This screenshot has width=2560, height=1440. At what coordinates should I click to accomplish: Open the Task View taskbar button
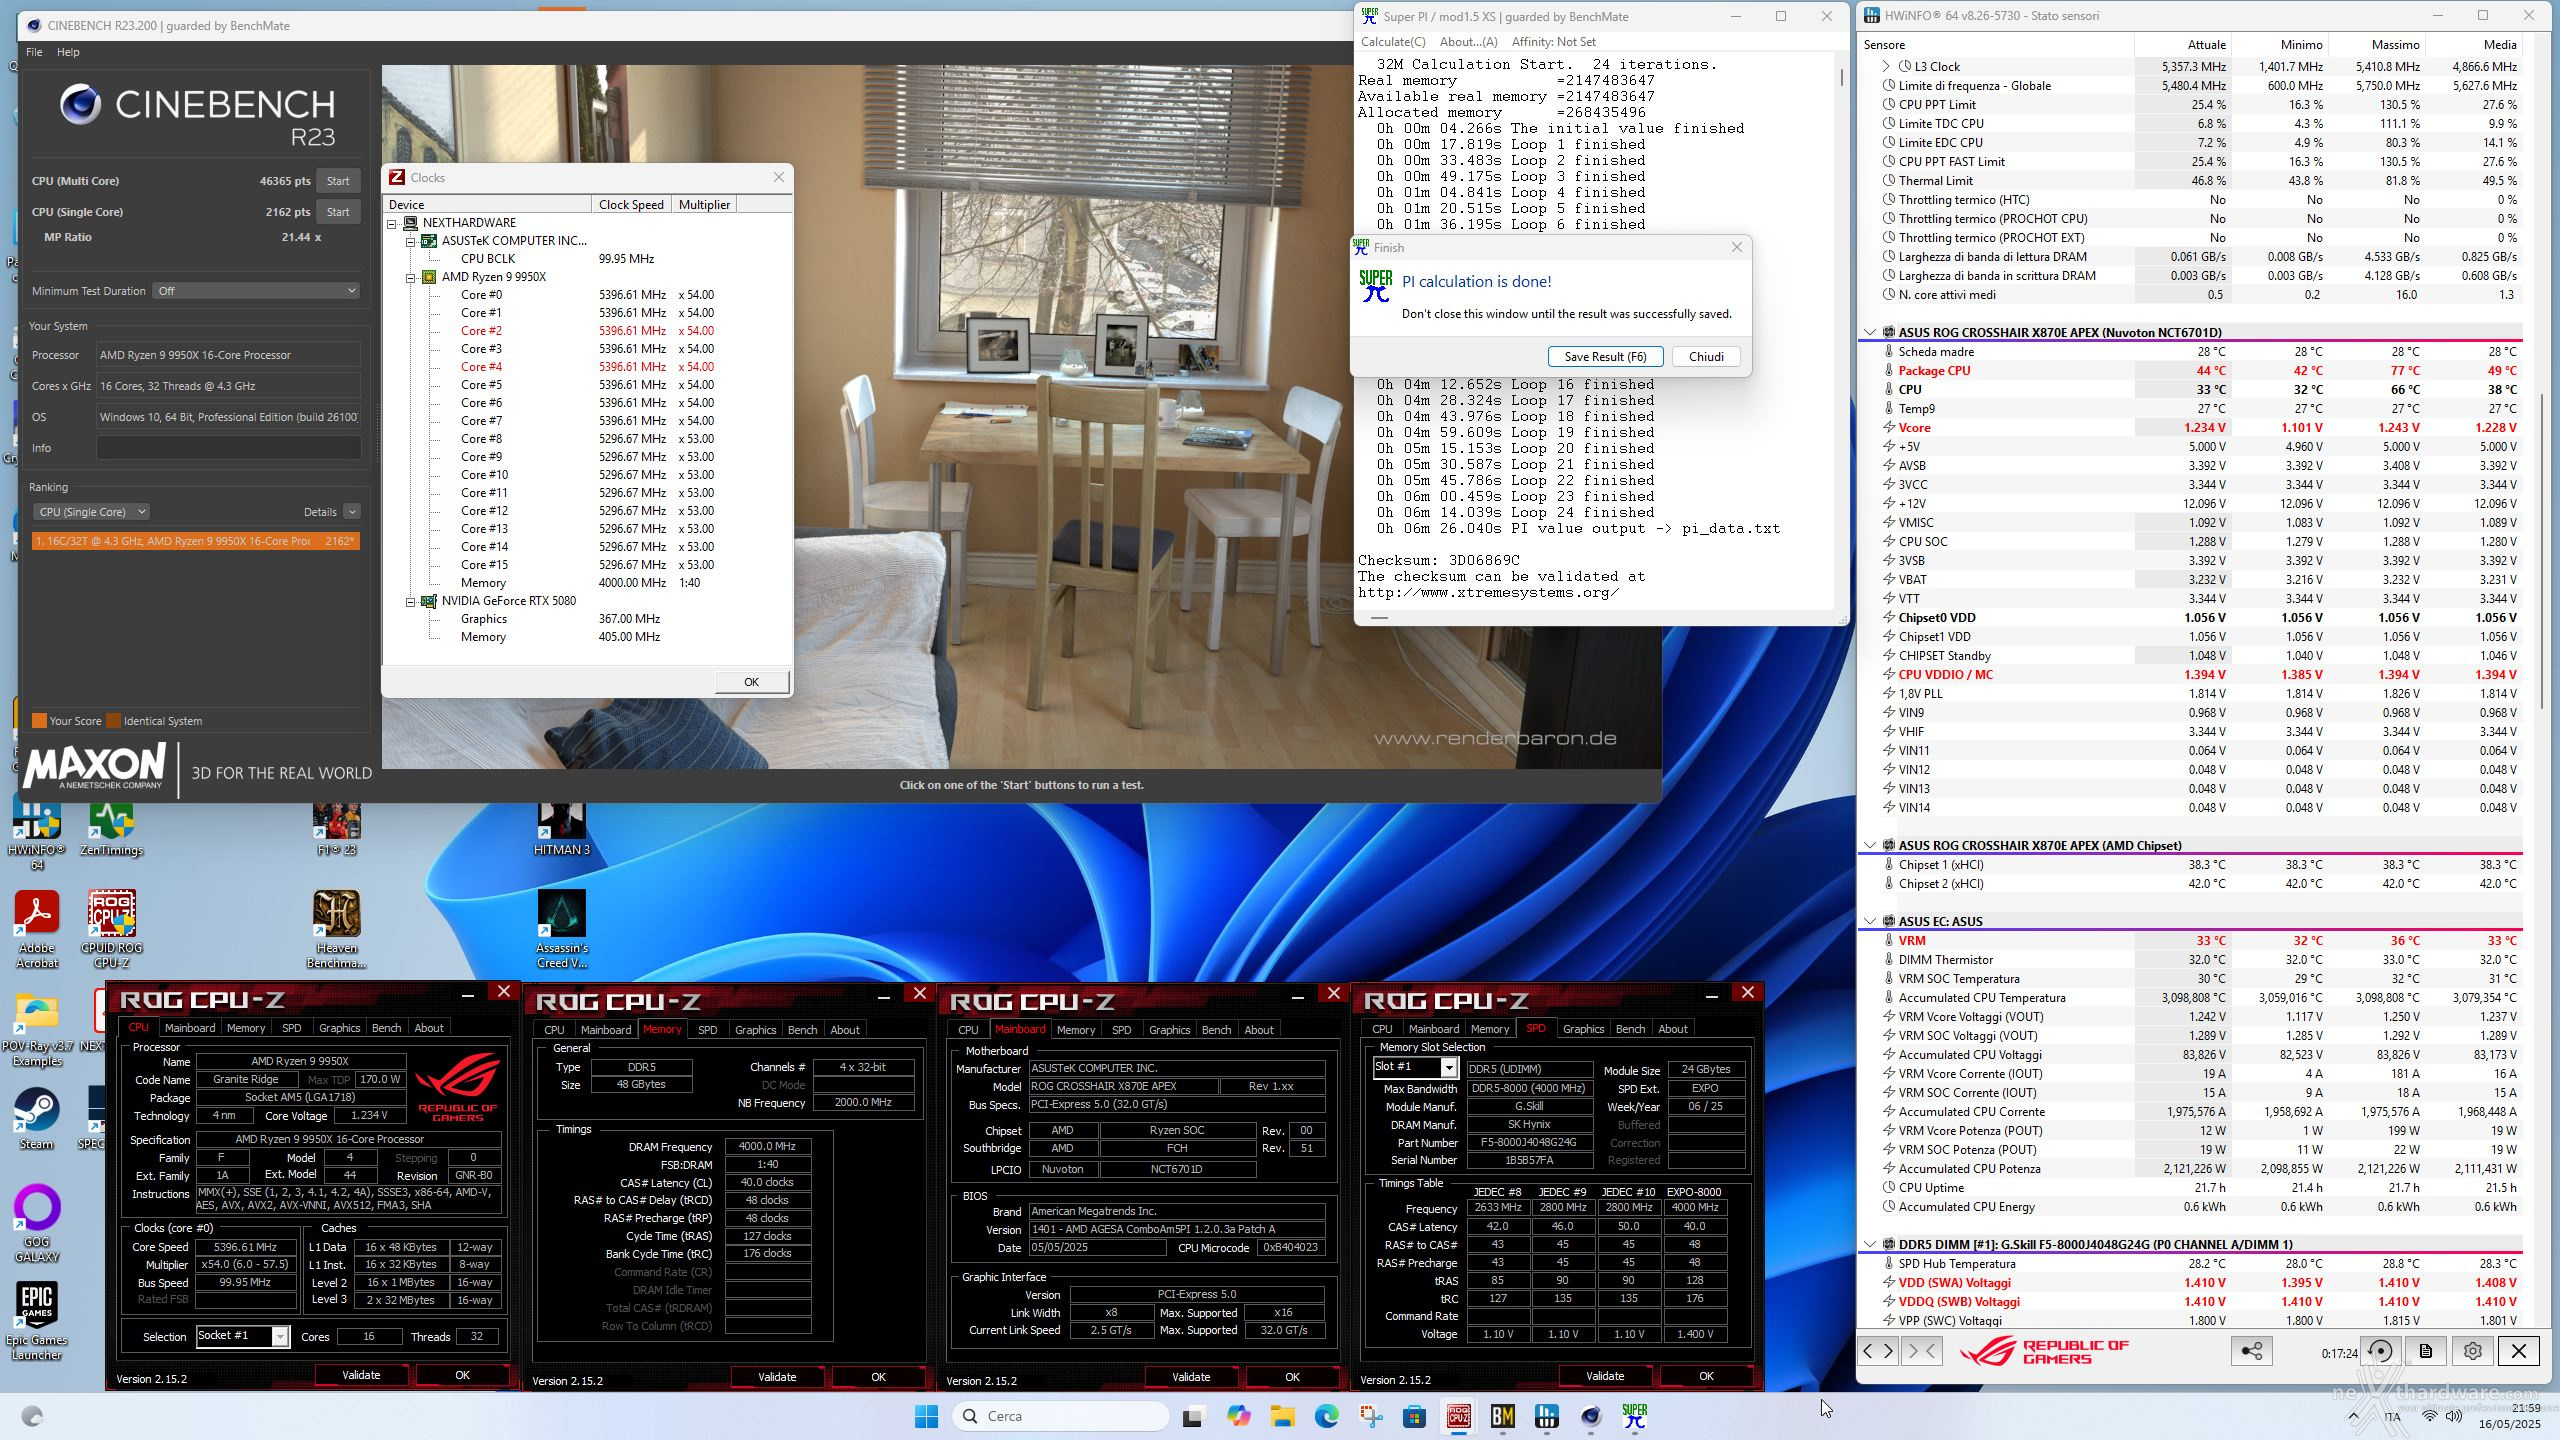1193,1416
